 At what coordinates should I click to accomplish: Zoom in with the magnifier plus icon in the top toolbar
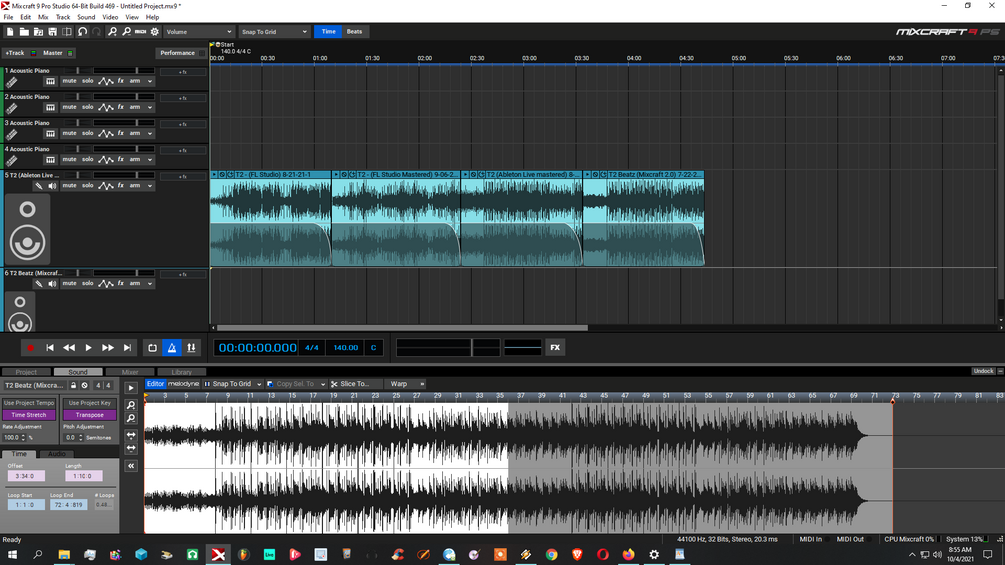[x=112, y=31]
